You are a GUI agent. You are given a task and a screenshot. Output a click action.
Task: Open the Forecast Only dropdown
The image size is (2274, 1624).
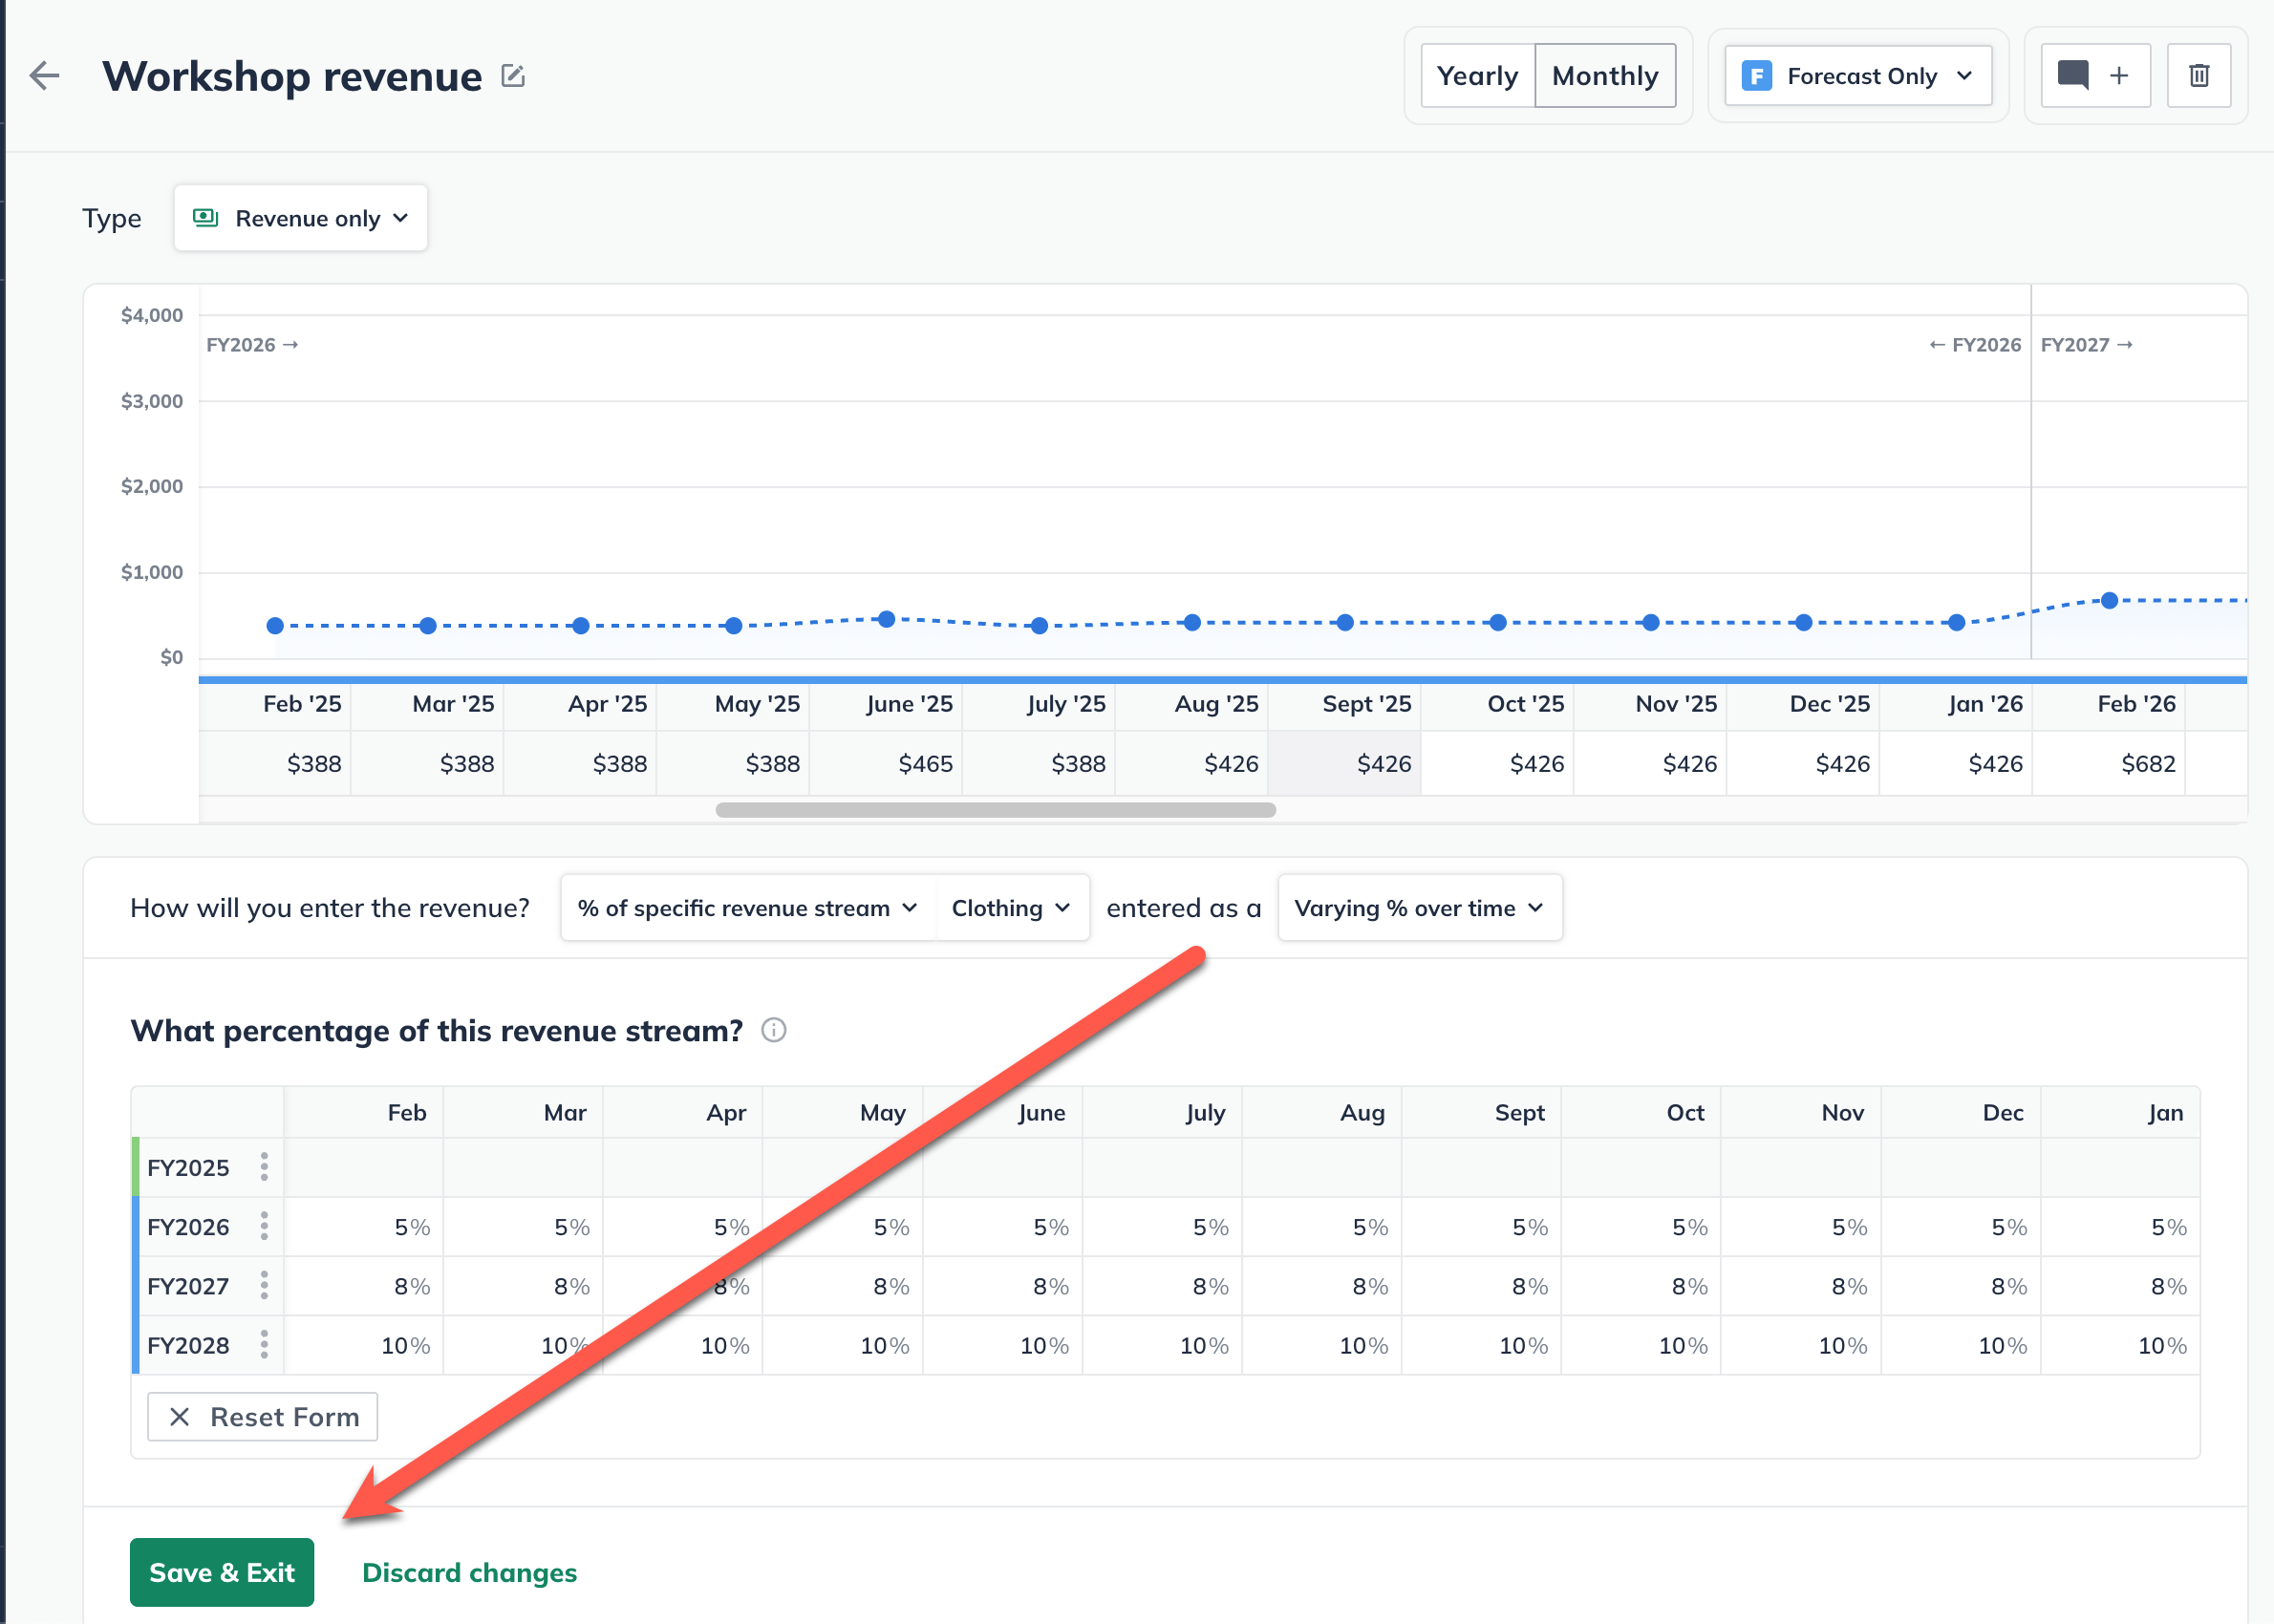coord(1857,76)
